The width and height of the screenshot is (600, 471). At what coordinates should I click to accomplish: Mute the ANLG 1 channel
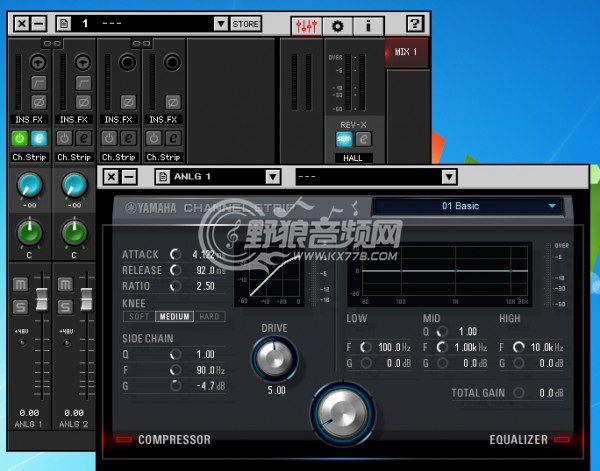pyautogui.click(x=20, y=284)
